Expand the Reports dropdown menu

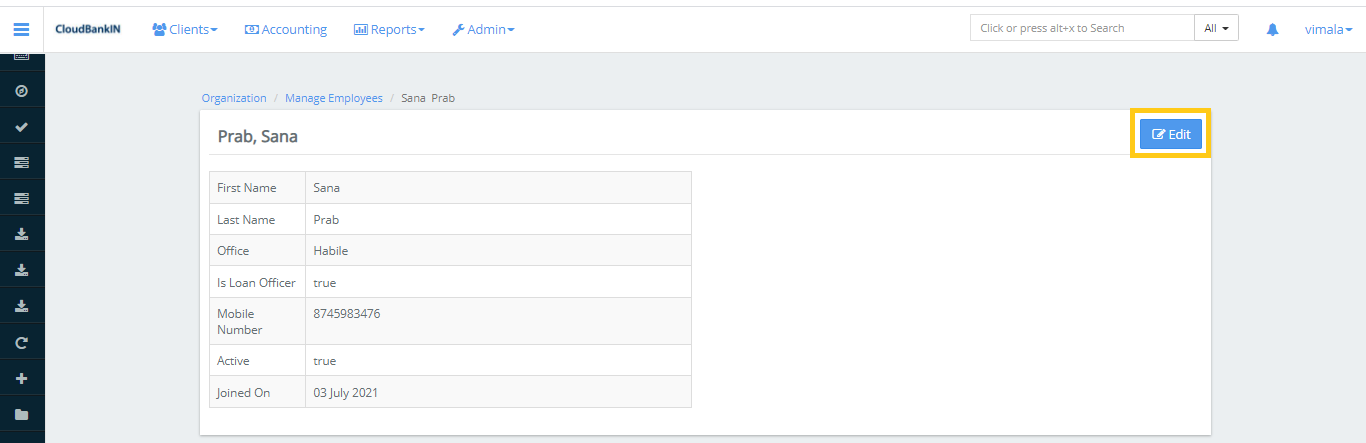click(389, 30)
